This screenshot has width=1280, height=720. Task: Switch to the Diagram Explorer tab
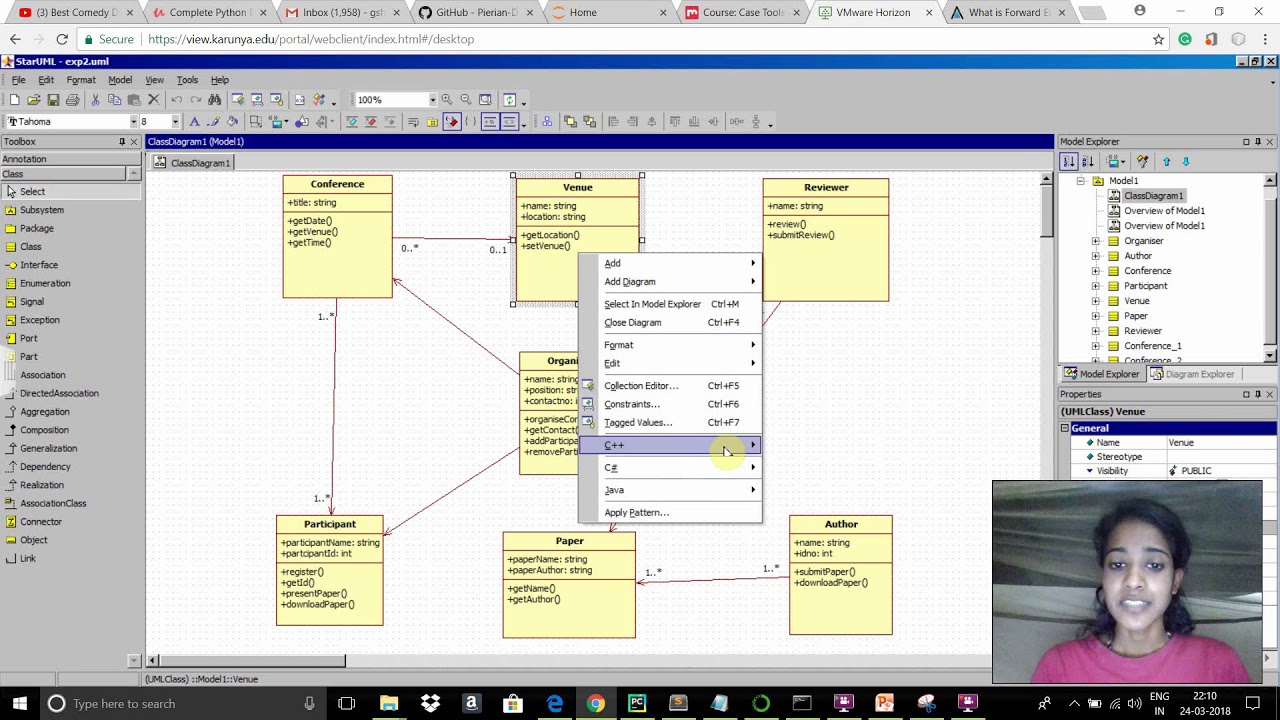(x=1191, y=374)
